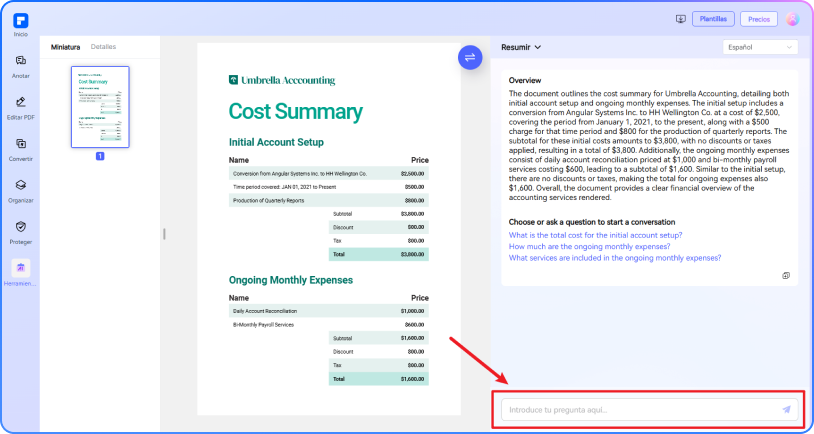
Task: Expand the Resumir mode dropdown
Action: (x=520, y=47)
